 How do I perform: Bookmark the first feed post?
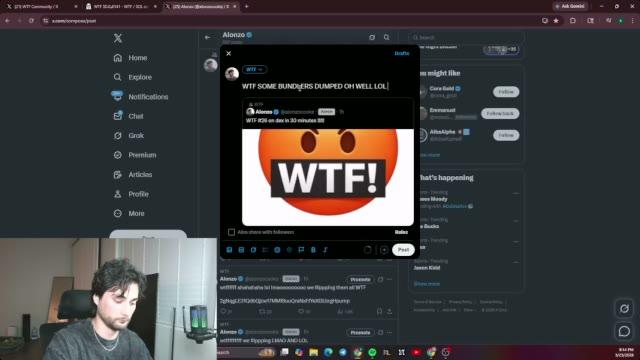point(380,312)
